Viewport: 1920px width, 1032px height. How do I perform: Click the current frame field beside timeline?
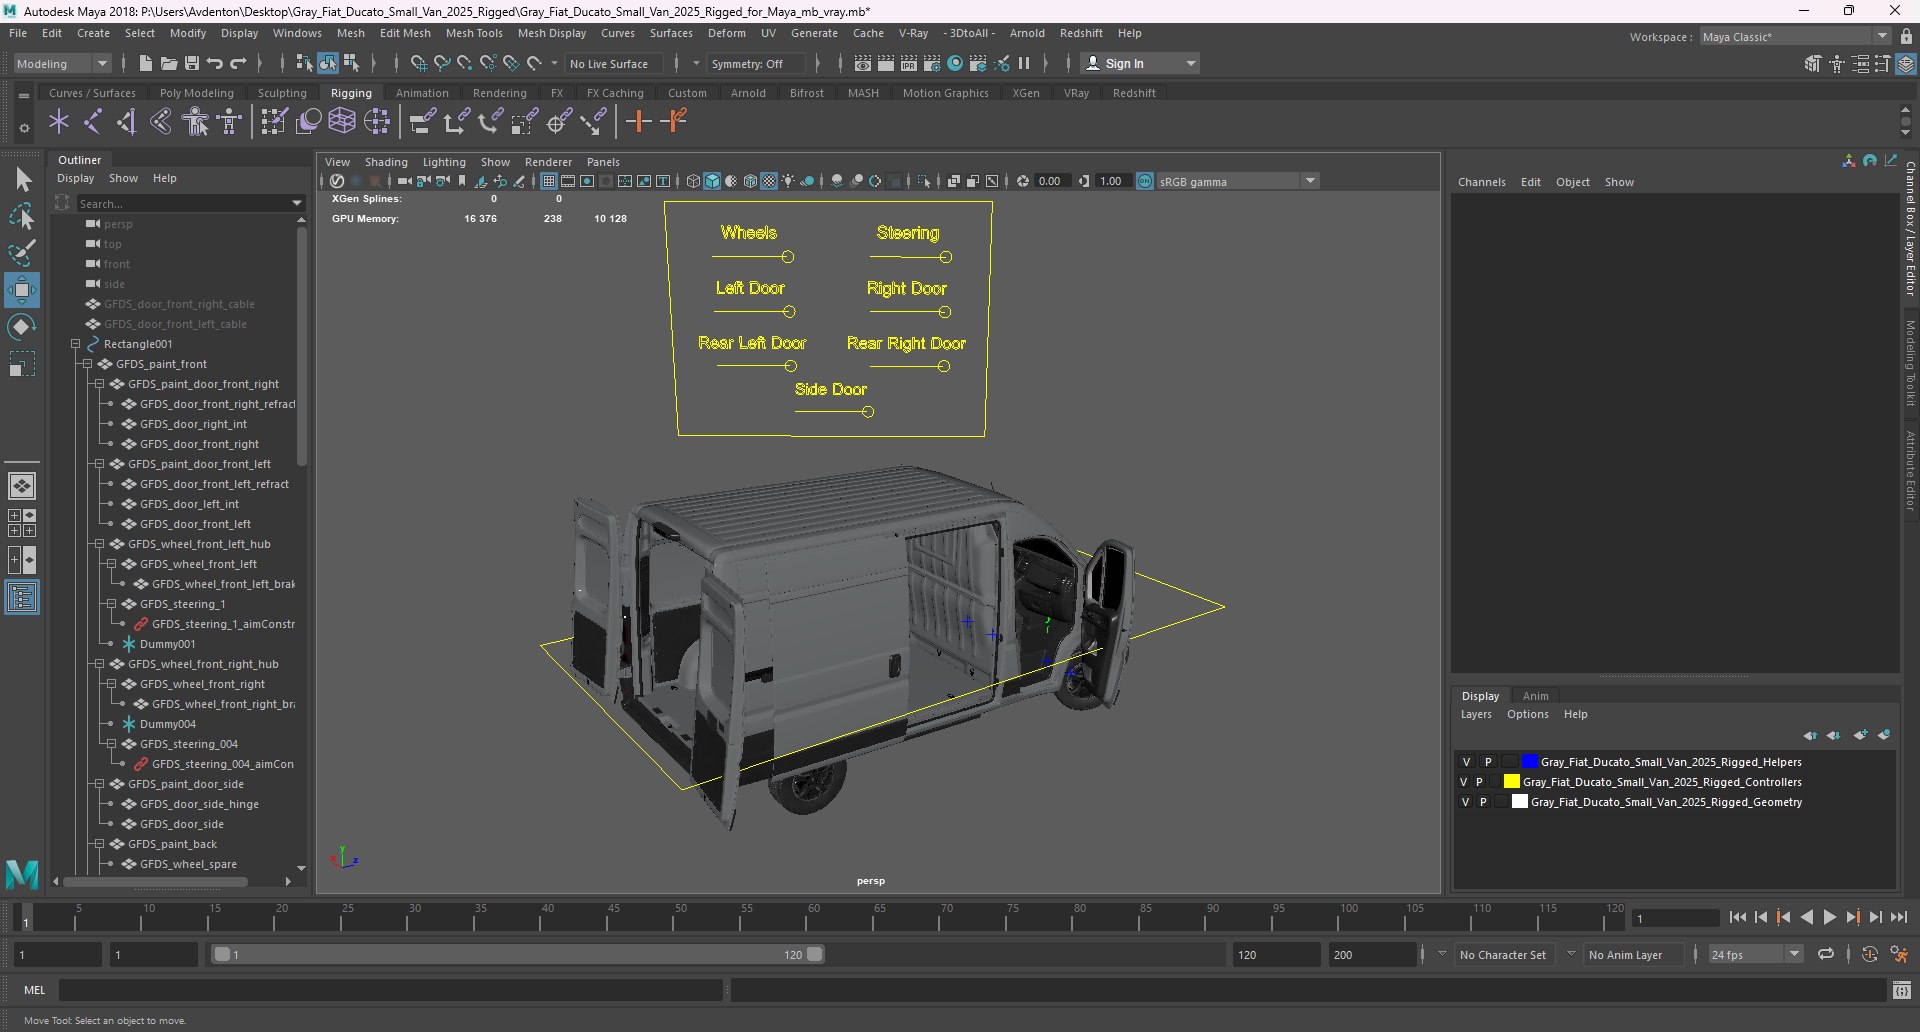1675,917
